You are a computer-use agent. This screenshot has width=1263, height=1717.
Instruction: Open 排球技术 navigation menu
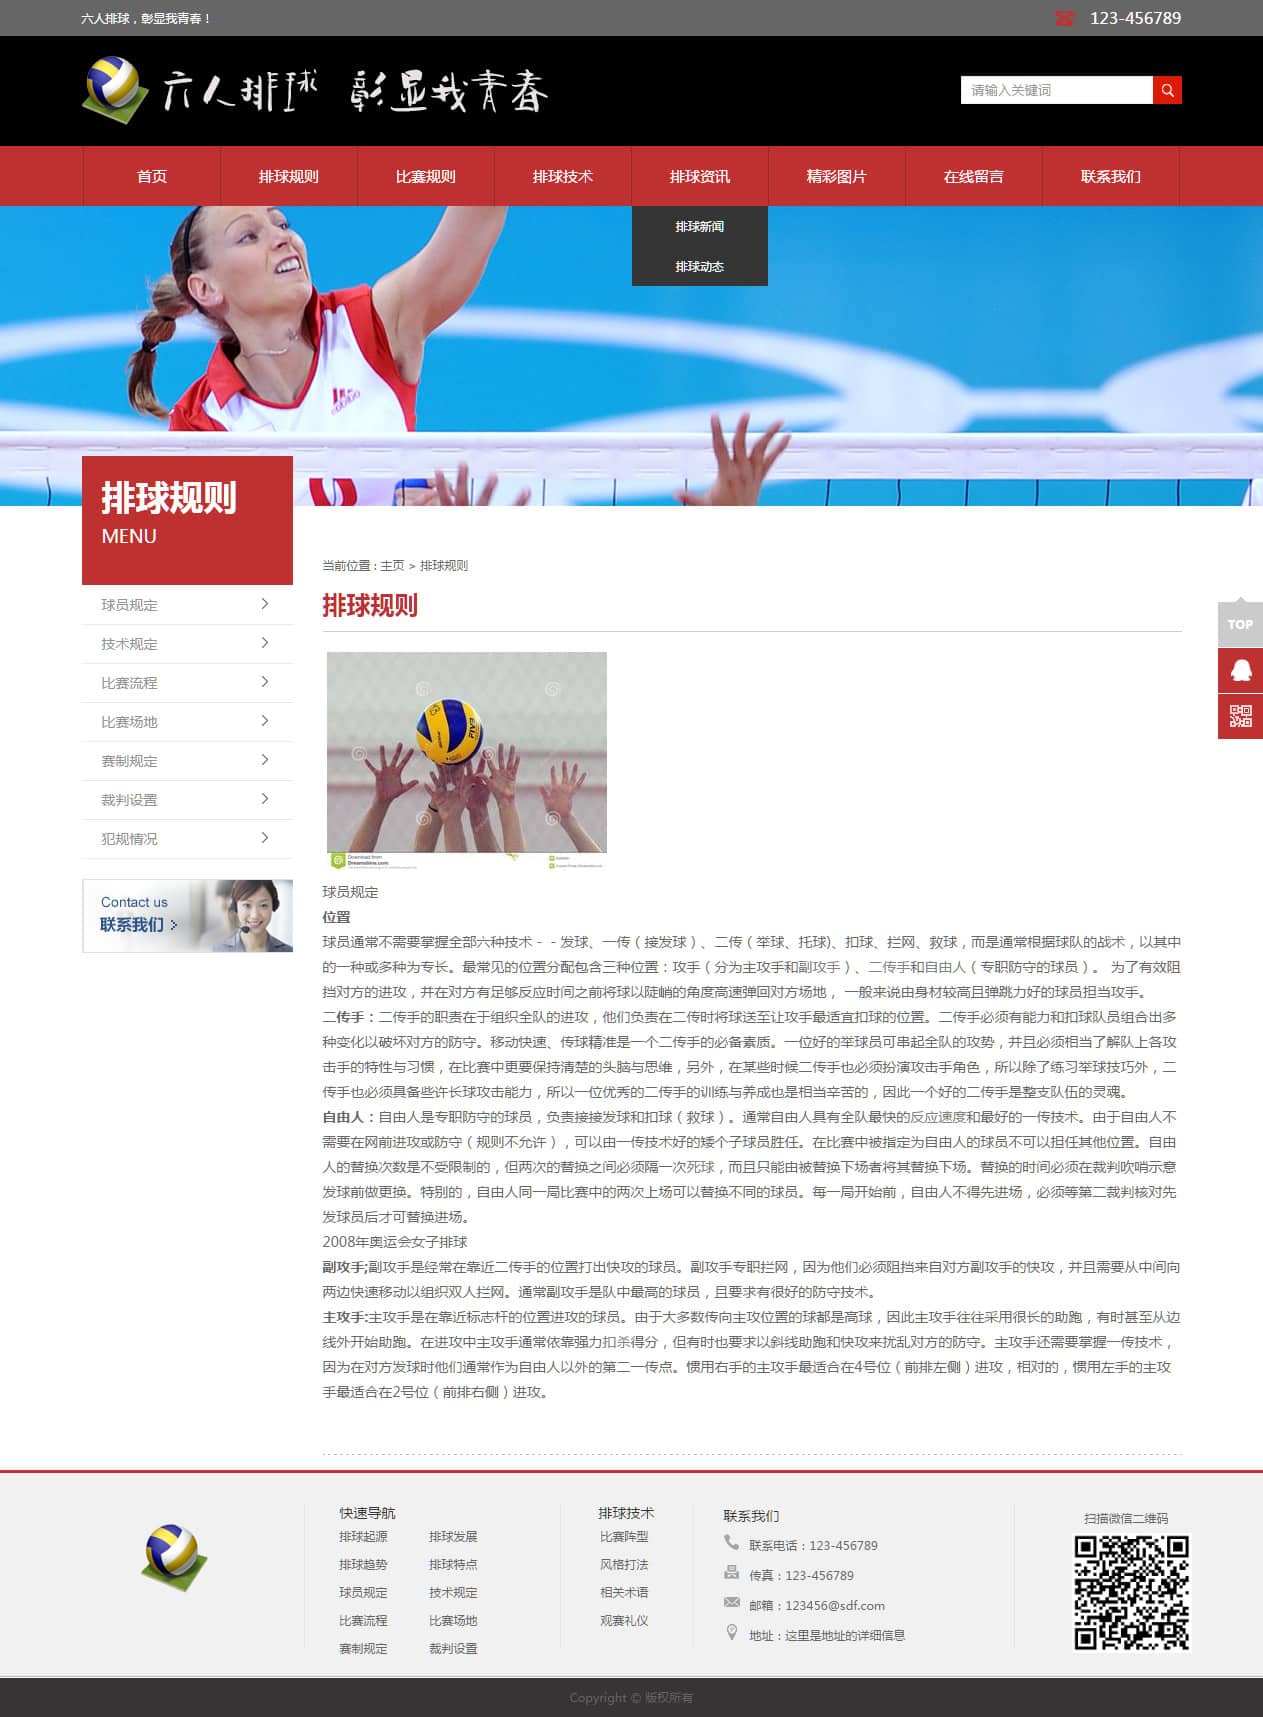pyautogui.click(x=562, y=176)
